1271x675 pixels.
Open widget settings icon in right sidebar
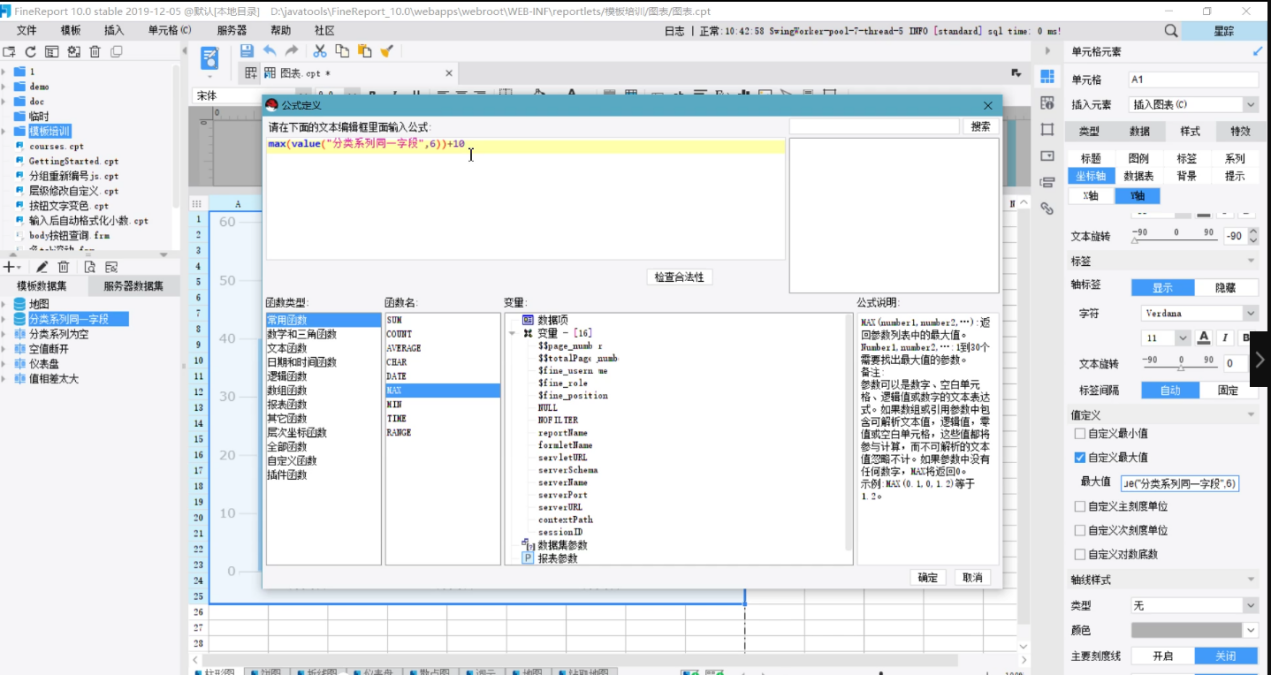pos(1047,156)
